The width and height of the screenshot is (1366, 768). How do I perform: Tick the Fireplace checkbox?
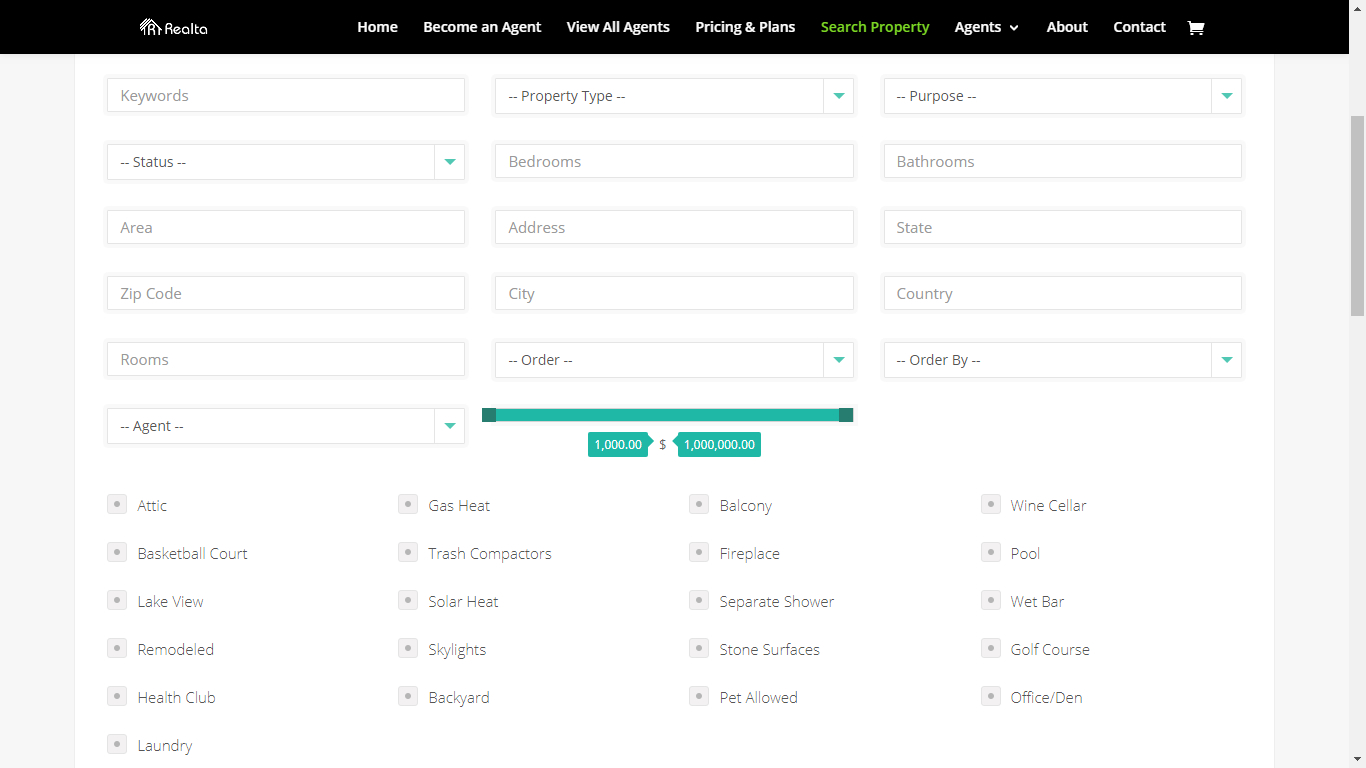click(699, 552)
